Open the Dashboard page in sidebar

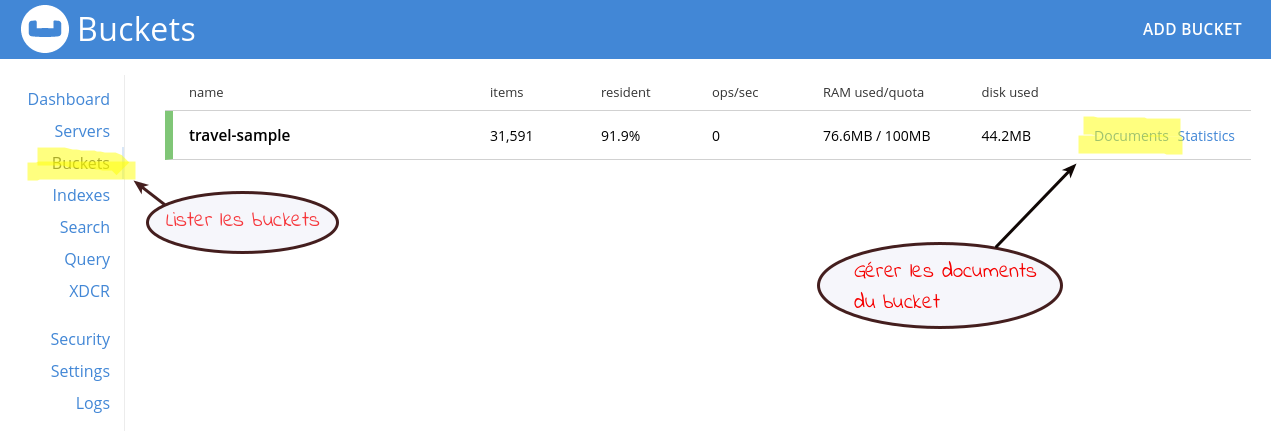(69, 99)
